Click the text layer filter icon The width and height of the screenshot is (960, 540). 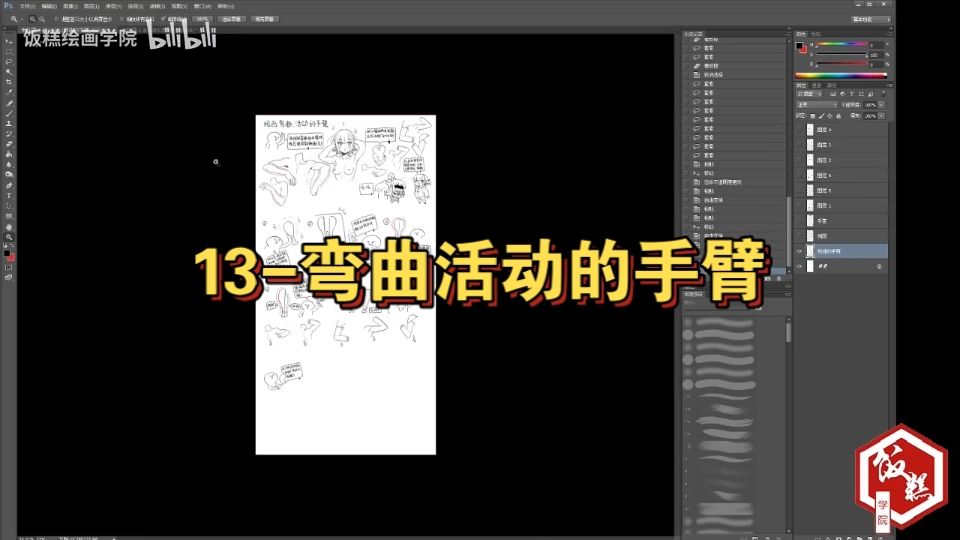pos(852,94)
